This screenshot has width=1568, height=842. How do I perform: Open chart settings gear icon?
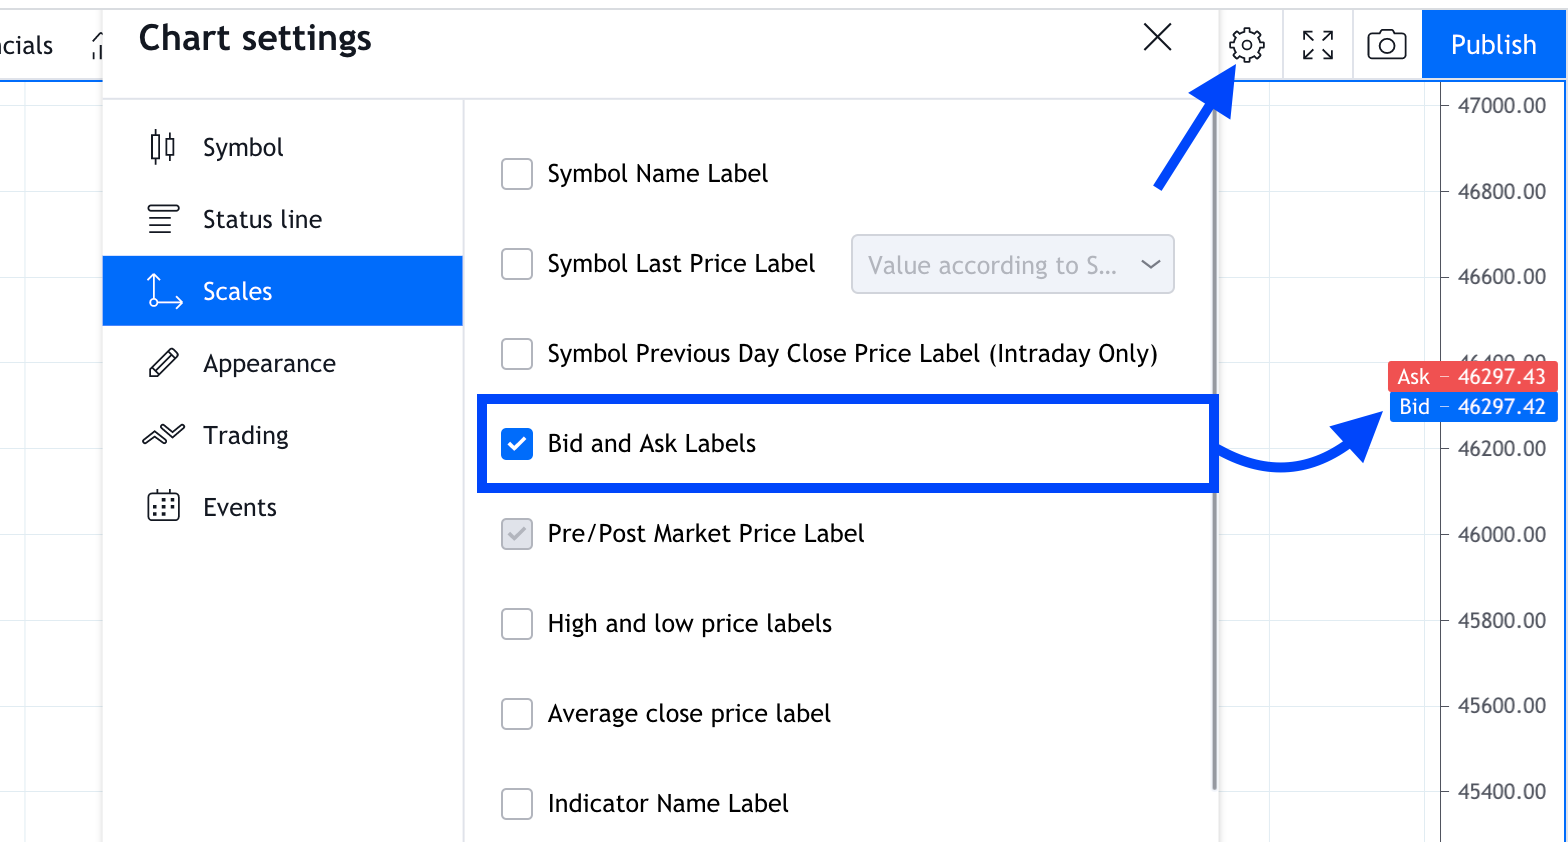(x=1247, y=45)
